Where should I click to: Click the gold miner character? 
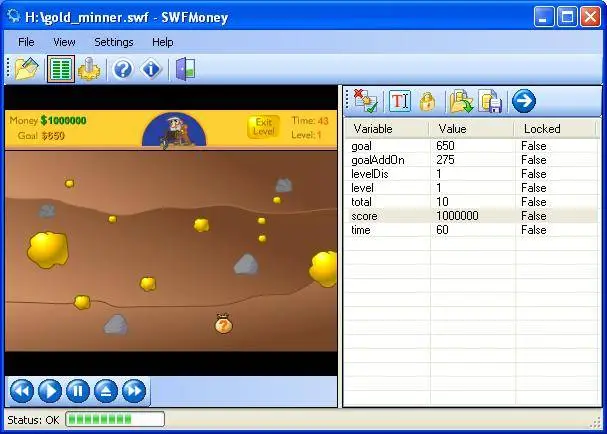click(174, 130)
